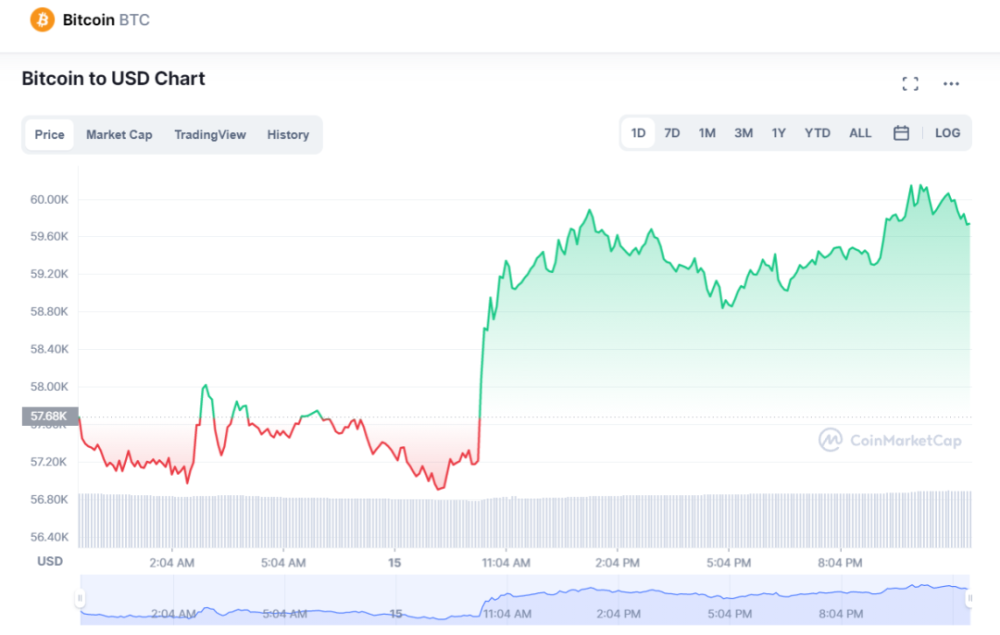Select the 7D time range
Image resolution: width=1000 pixels, height=635 pixels.
(x=672, y=133)
